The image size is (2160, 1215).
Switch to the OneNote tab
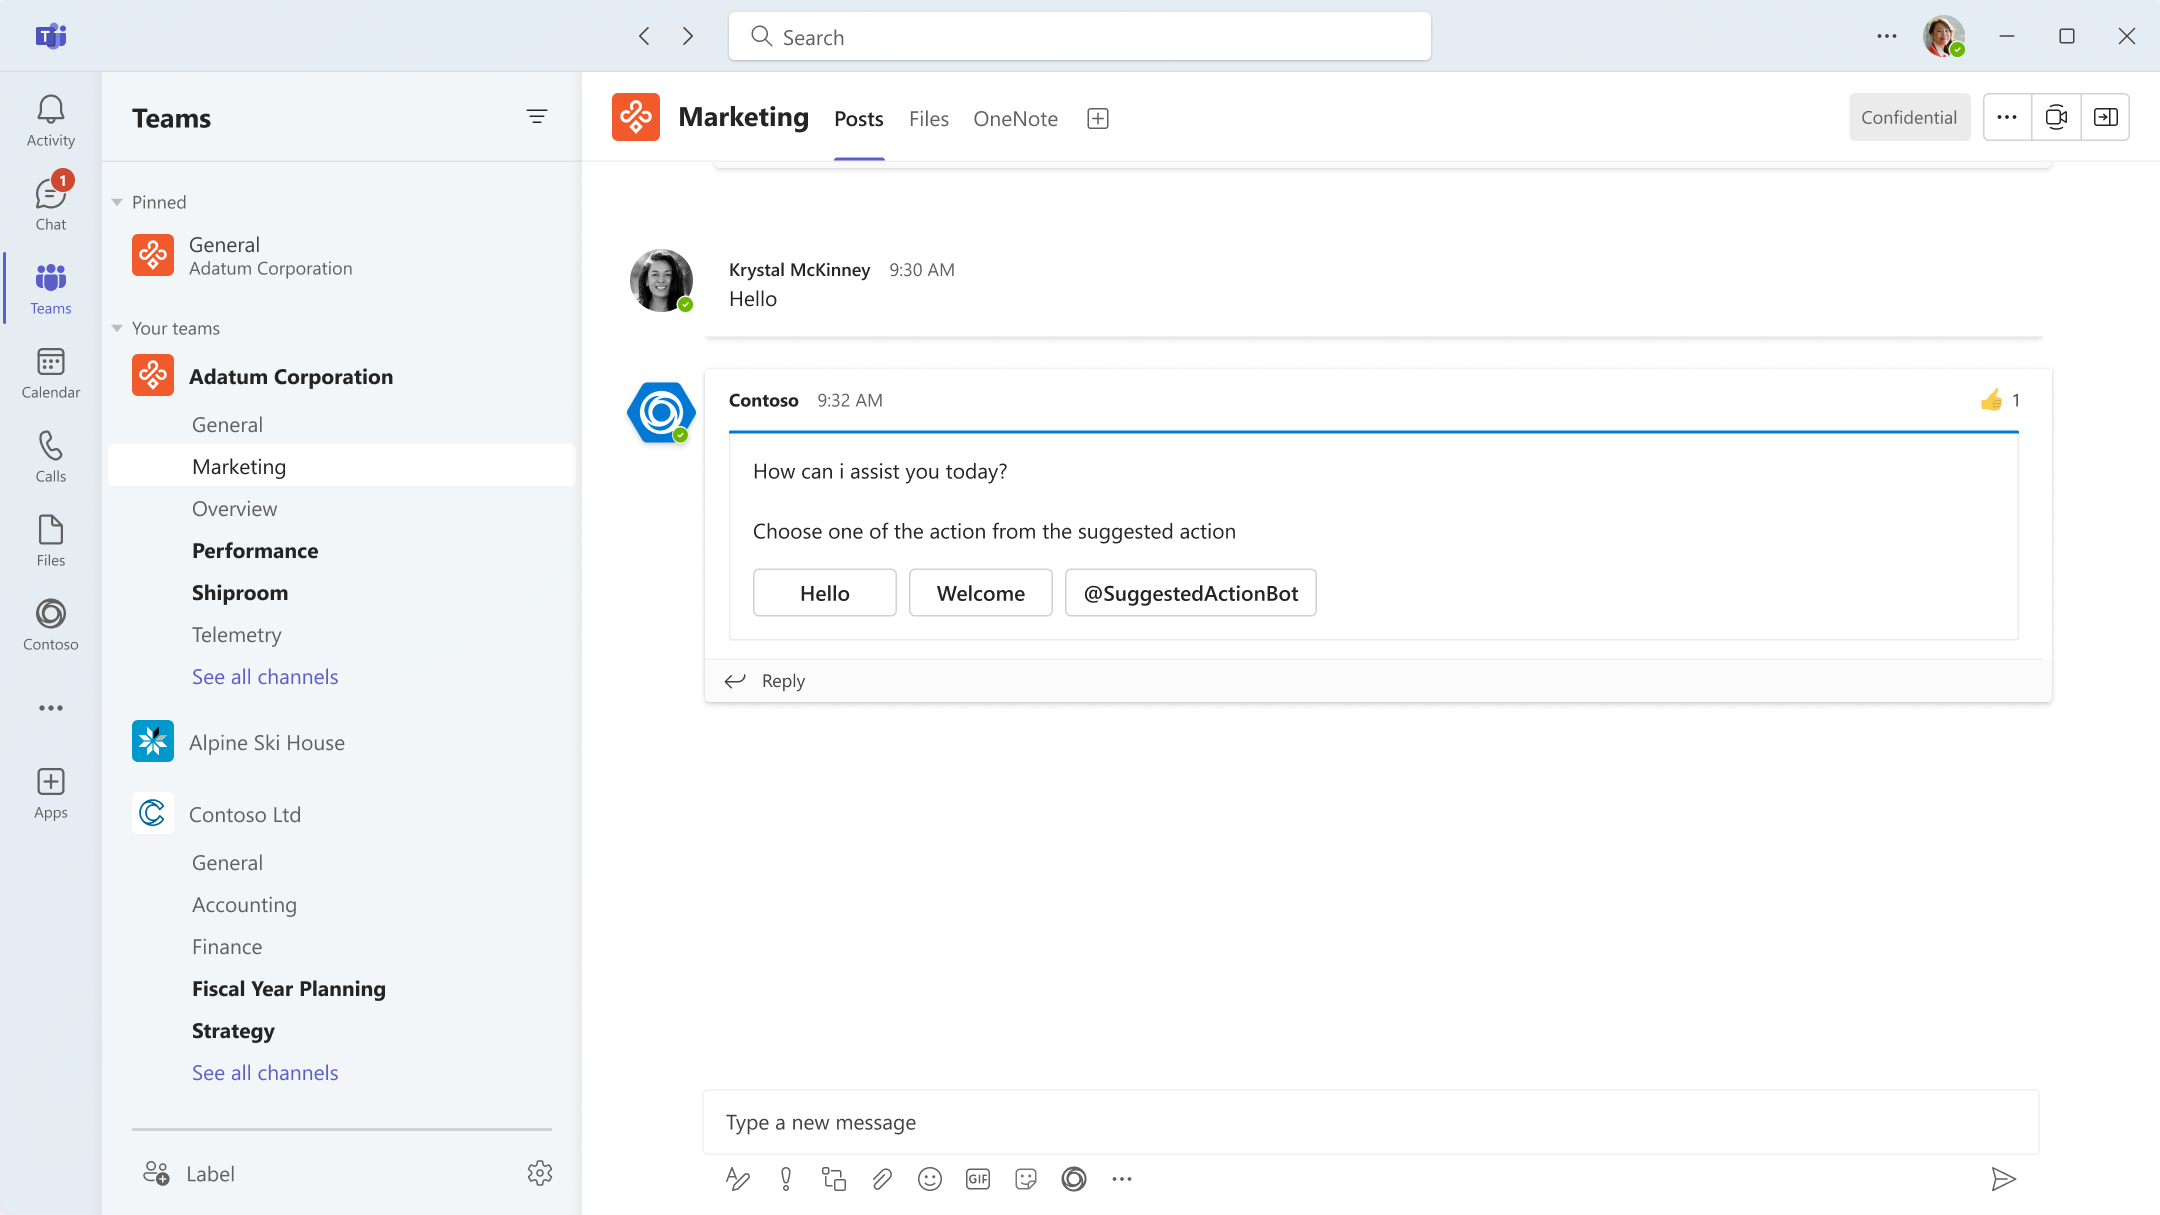[x=1015, y=118]
